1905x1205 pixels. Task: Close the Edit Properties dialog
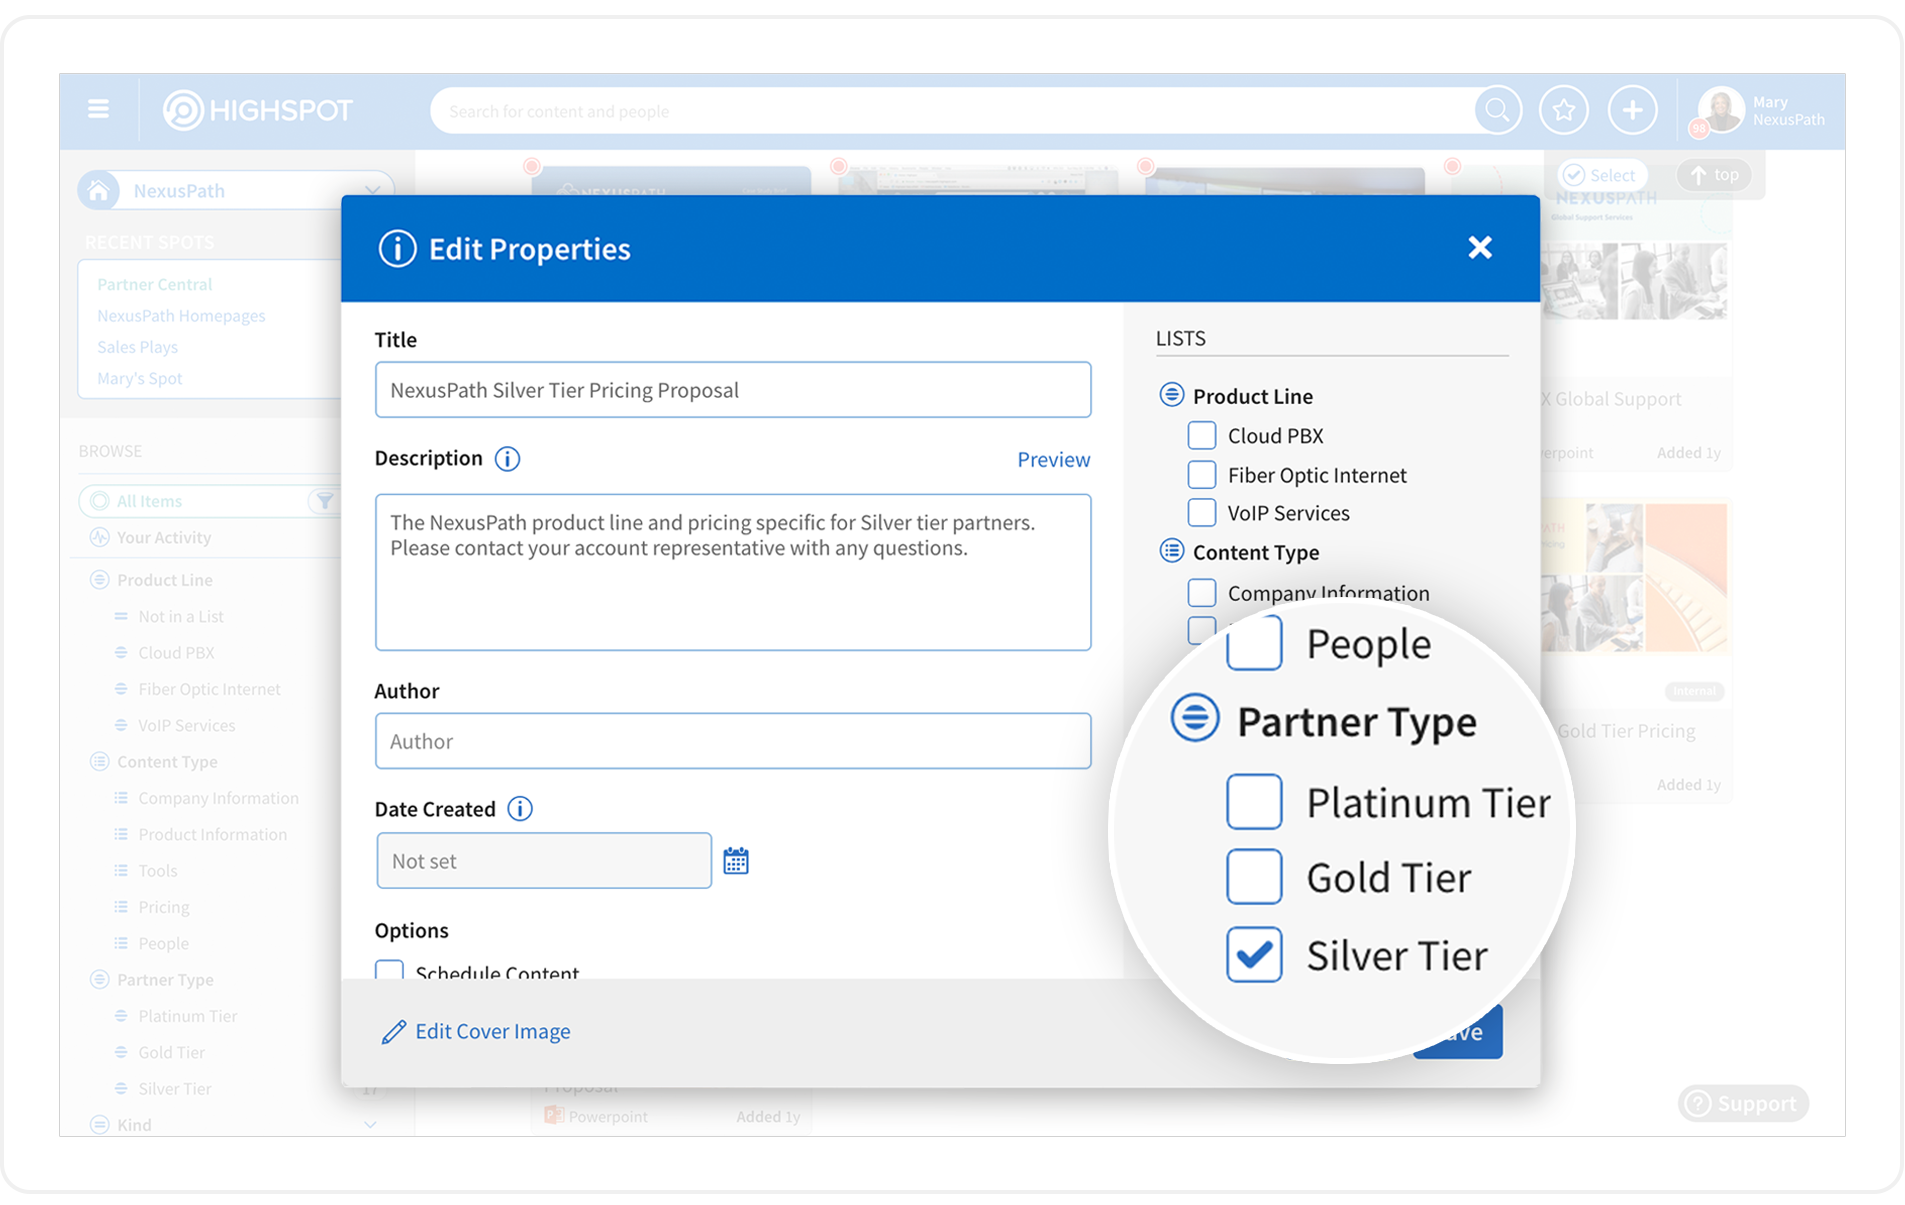point(1480,248)
